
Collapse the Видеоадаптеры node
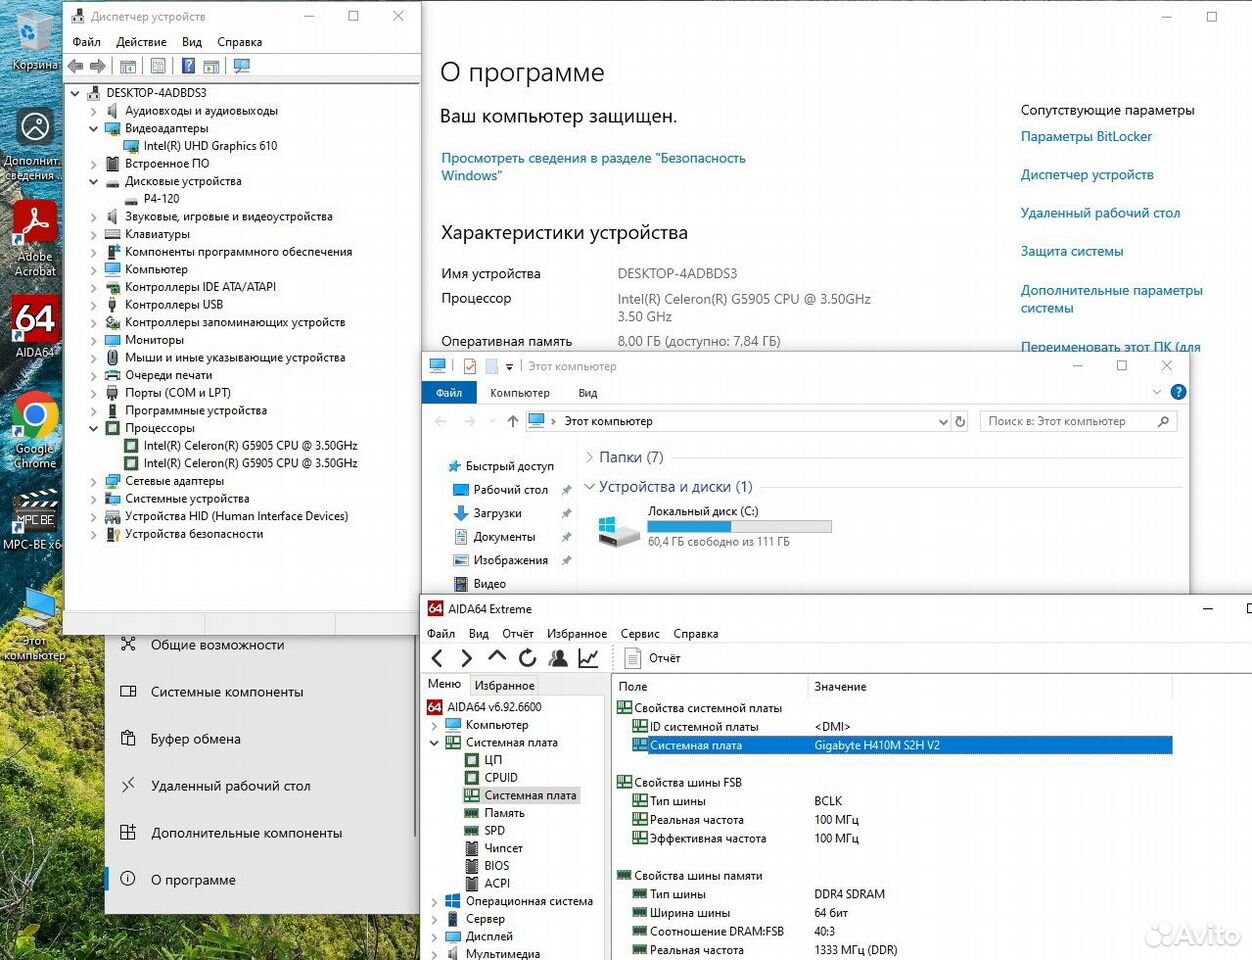point(94,129)
